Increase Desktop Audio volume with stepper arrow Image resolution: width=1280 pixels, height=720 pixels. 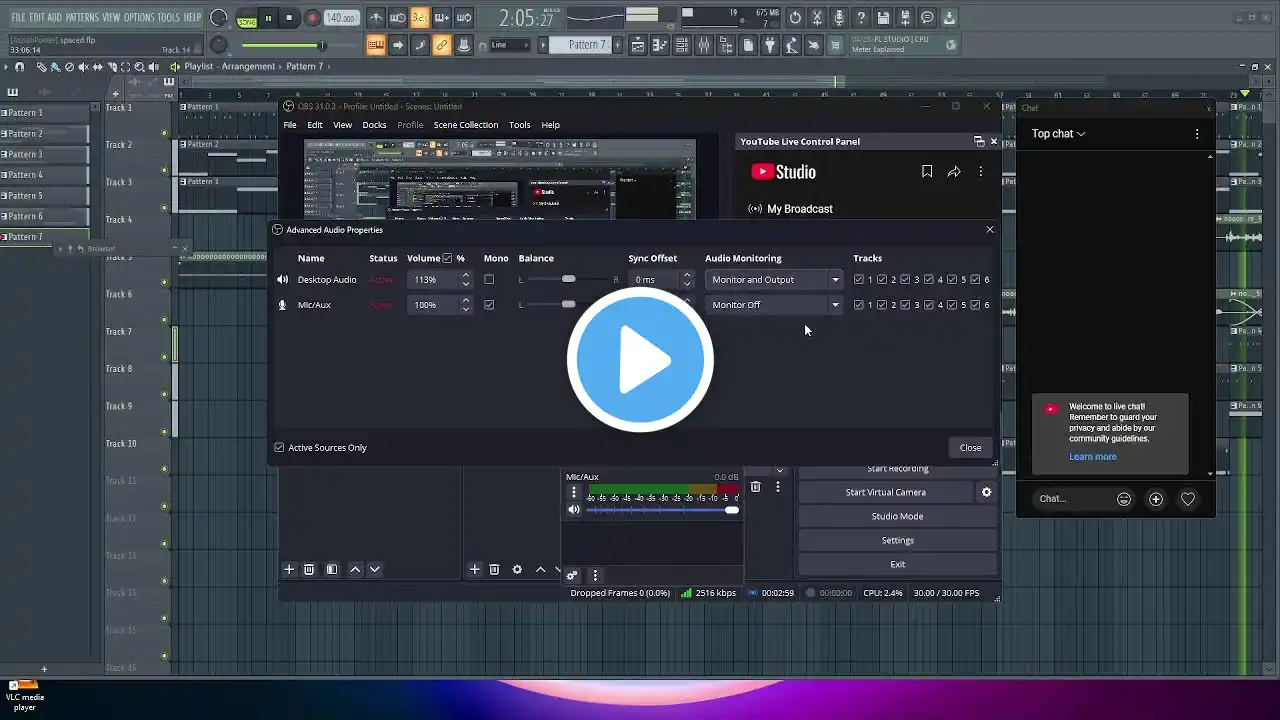click(x=466, y=276)
